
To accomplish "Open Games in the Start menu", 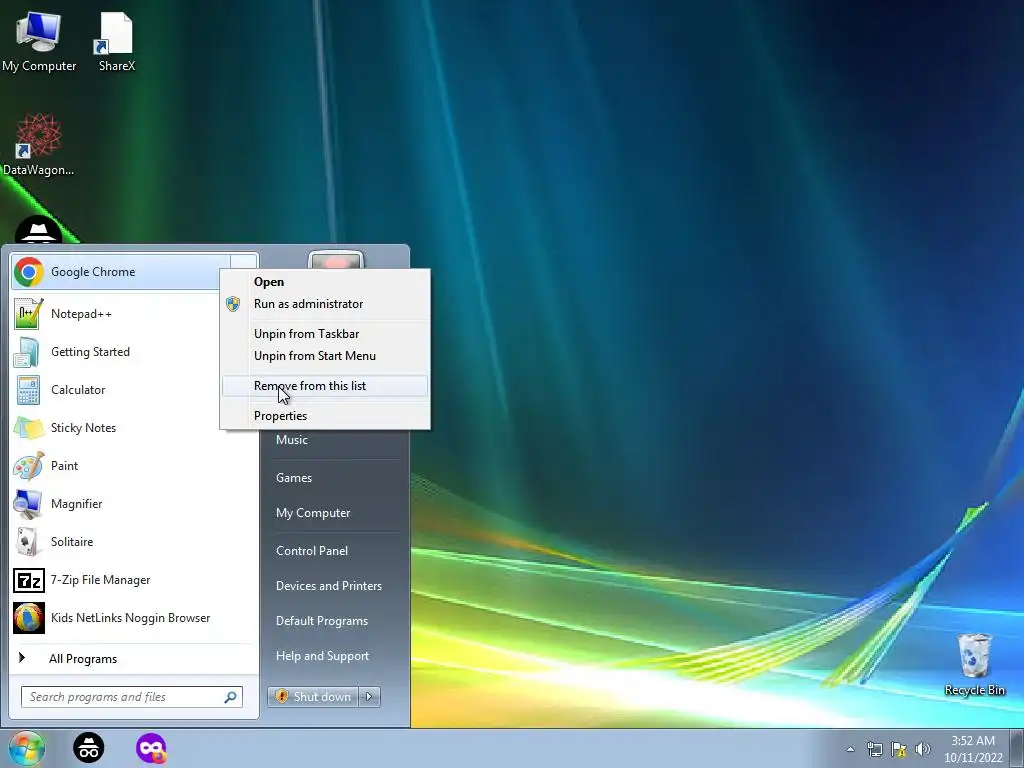I will [334, 478].
